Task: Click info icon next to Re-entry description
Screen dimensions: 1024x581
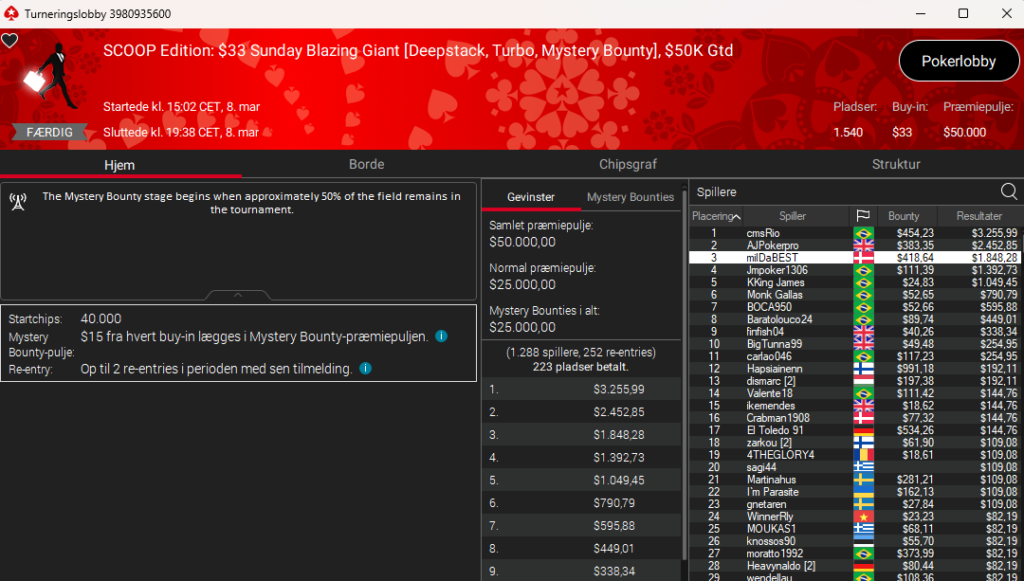Action: (x=365, y=369)
